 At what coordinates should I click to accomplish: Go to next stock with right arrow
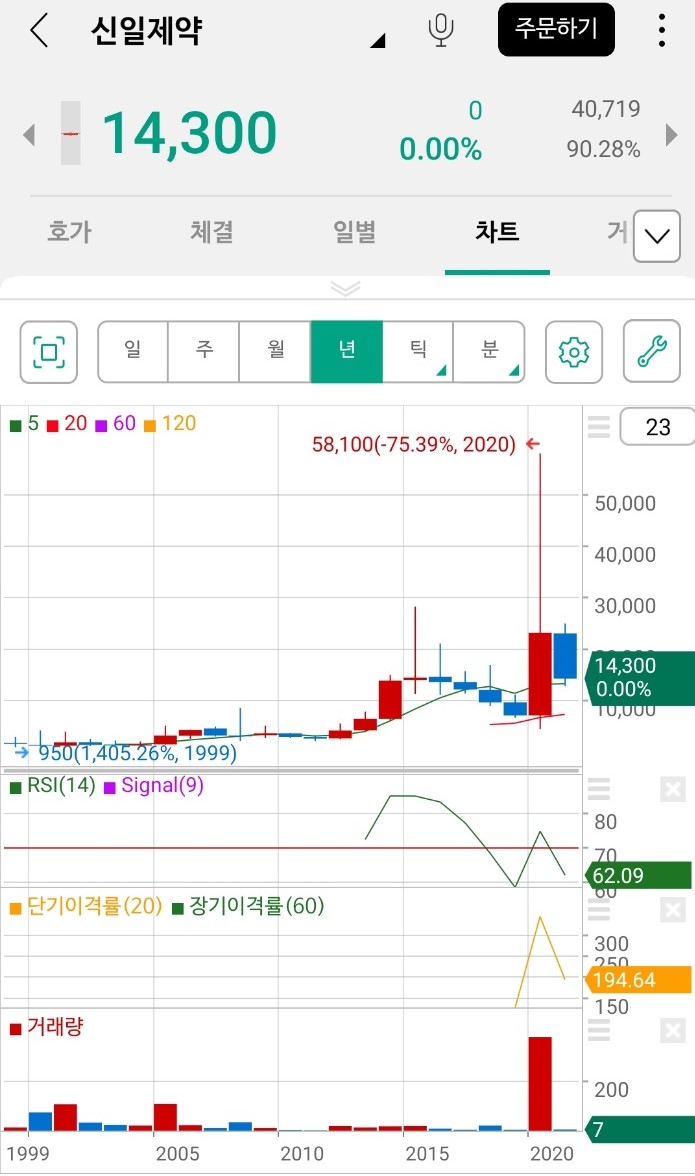point(672,135)
